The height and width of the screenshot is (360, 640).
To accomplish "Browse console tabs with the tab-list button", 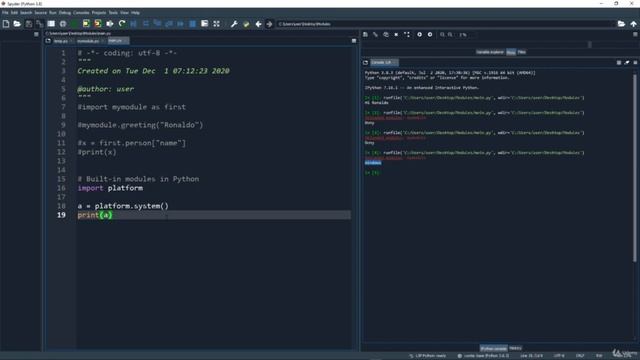I will 366,62.
